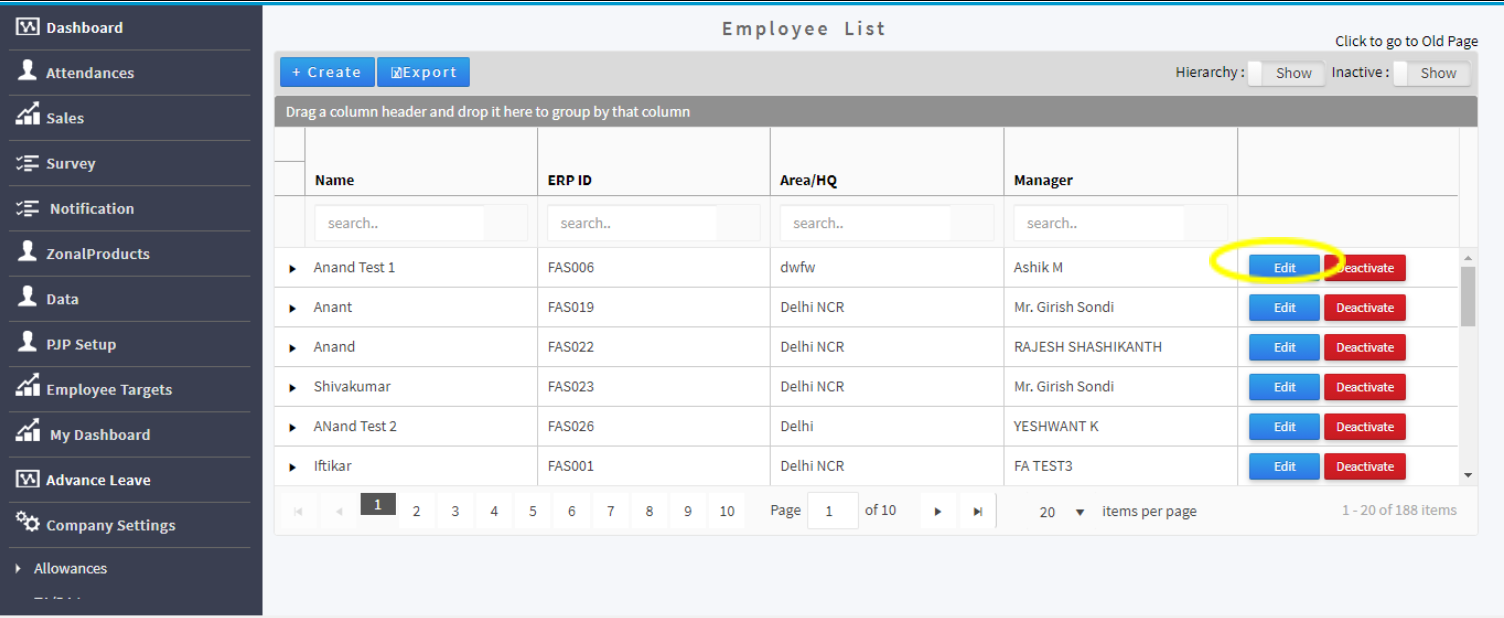Click the Survey list icon
1504x618 pixels.
coord(27,162)
